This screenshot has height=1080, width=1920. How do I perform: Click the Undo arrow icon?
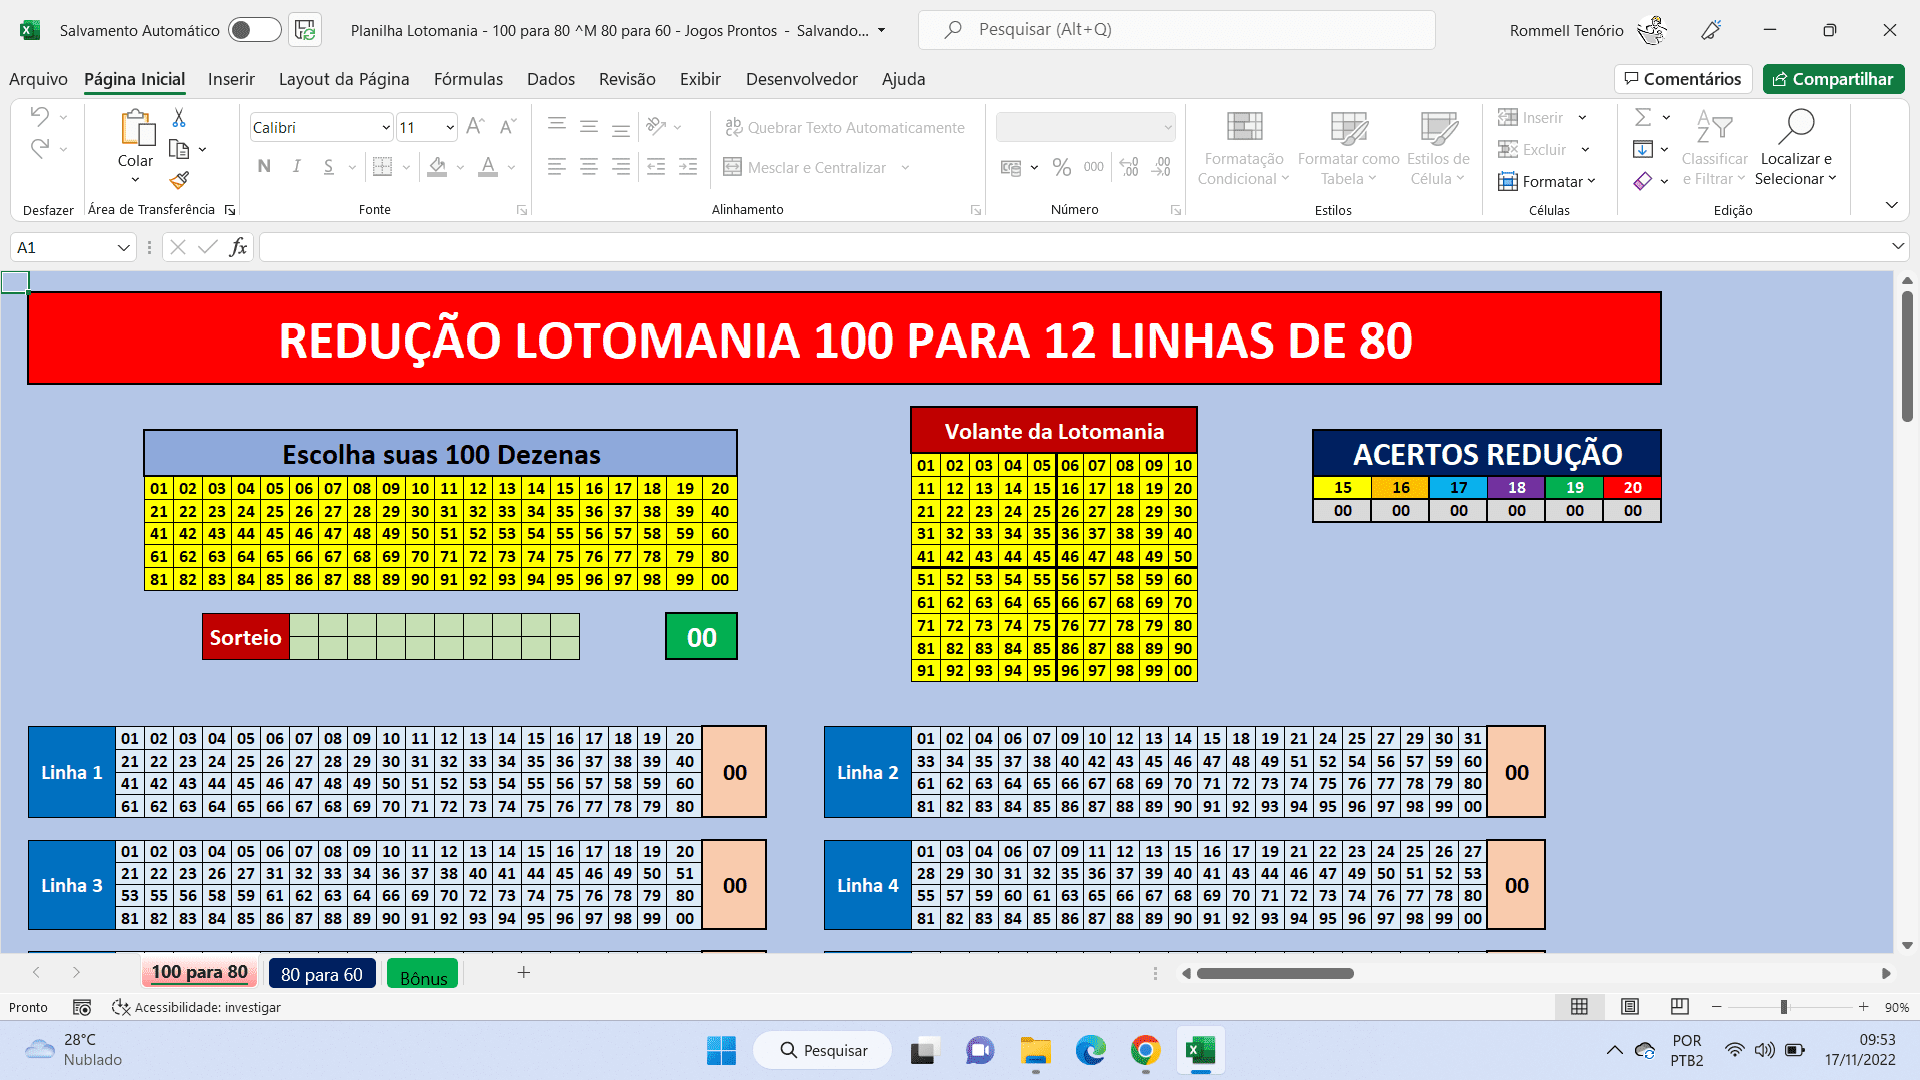[40, 116]
